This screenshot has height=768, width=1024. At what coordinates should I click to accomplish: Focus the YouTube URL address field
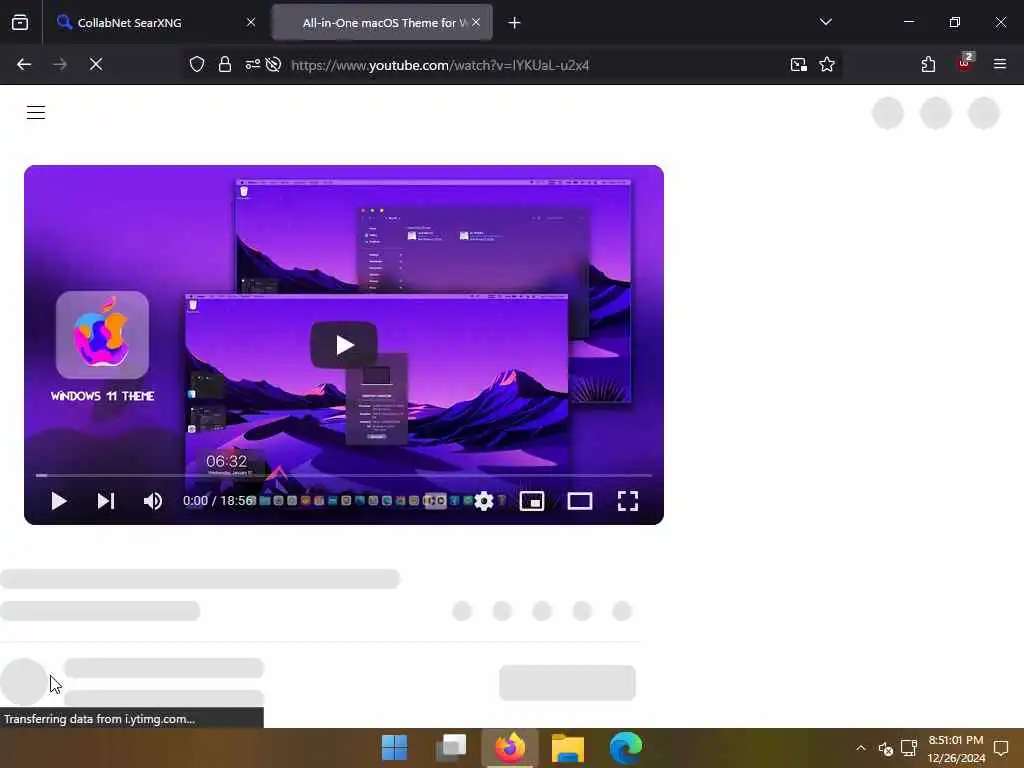click(440, 65)
